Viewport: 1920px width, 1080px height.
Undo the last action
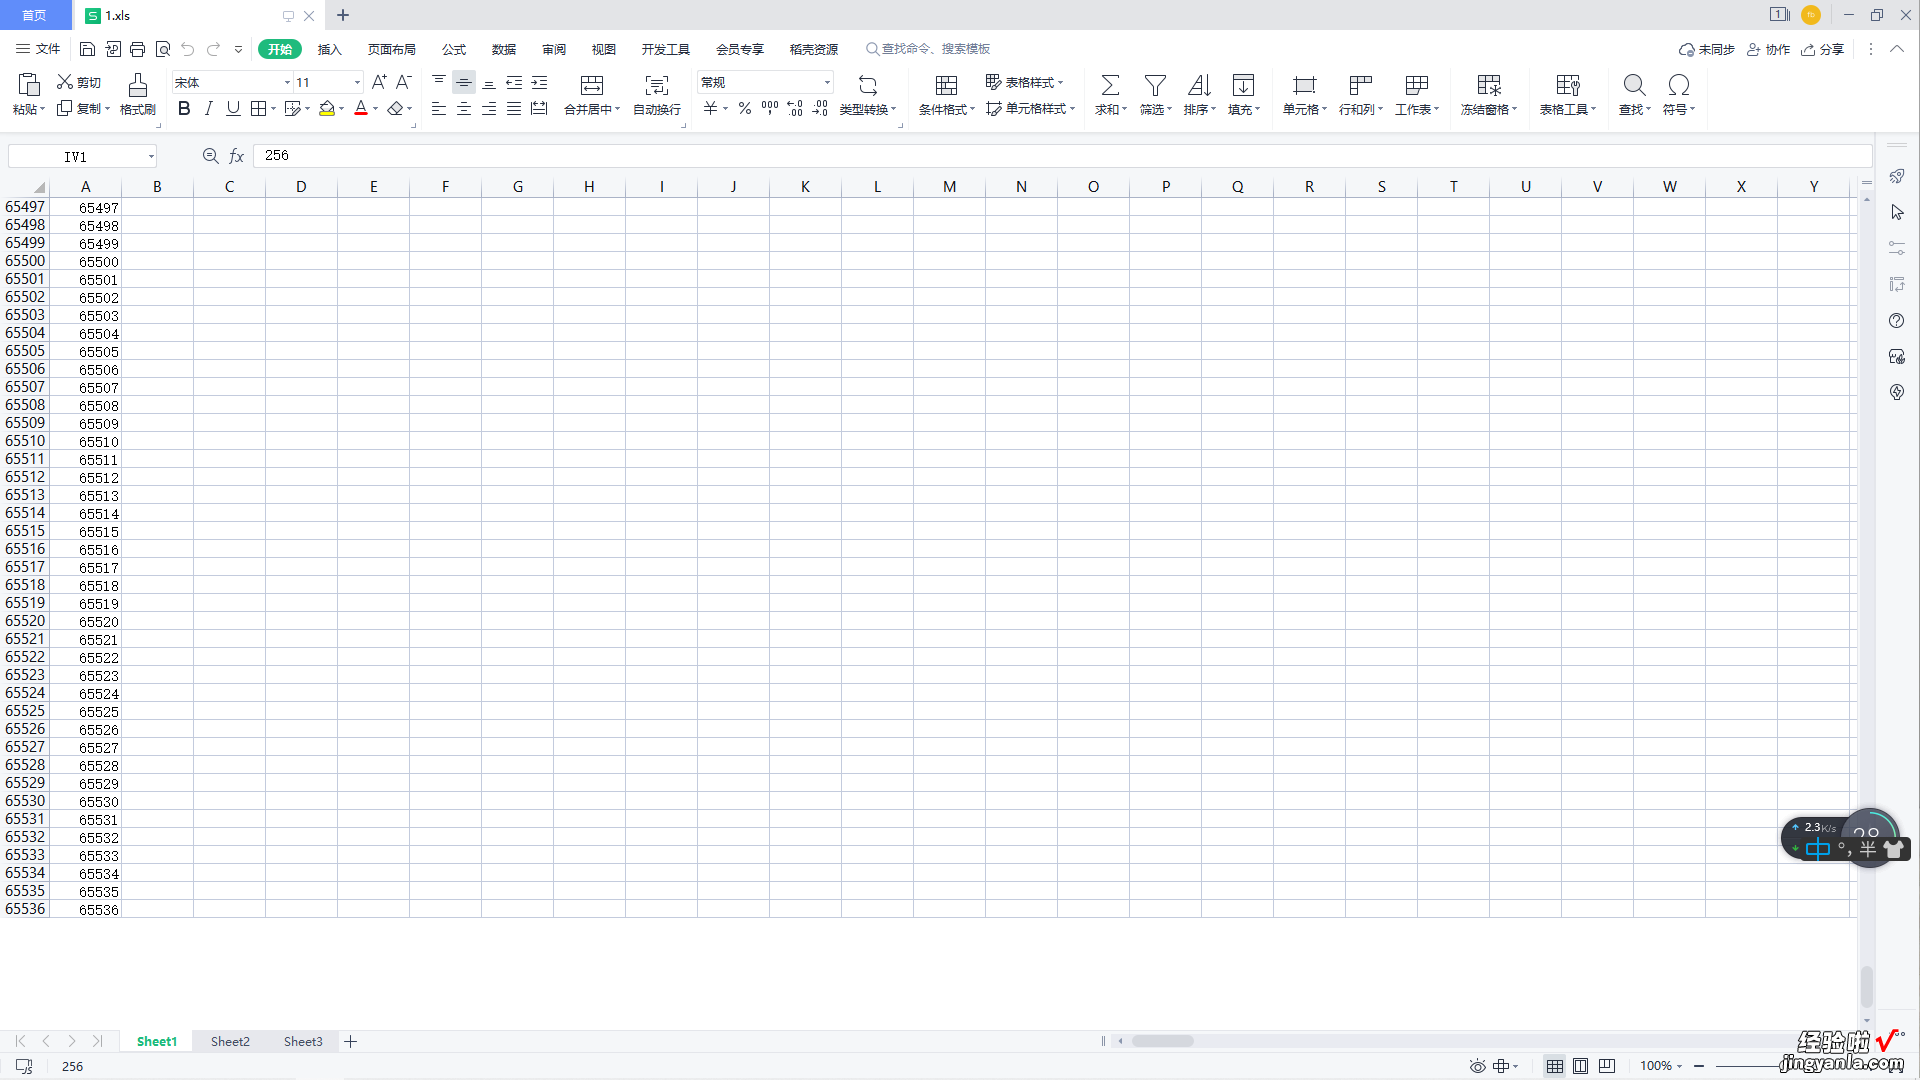point(188,49)
